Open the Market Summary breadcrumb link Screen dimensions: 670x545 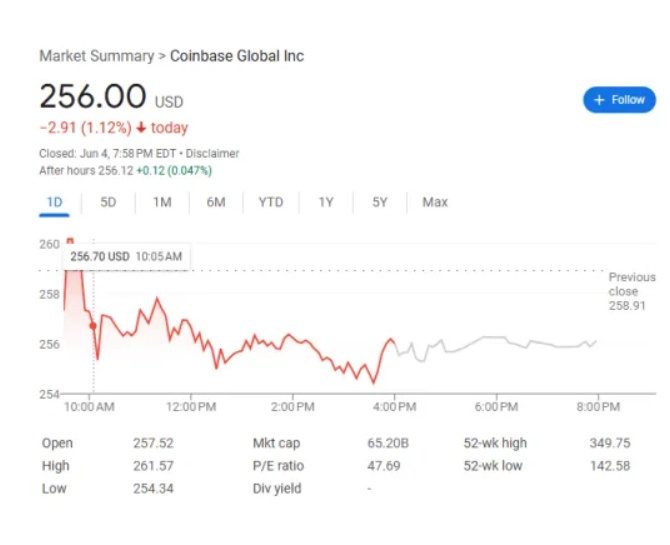coord(96,56)
